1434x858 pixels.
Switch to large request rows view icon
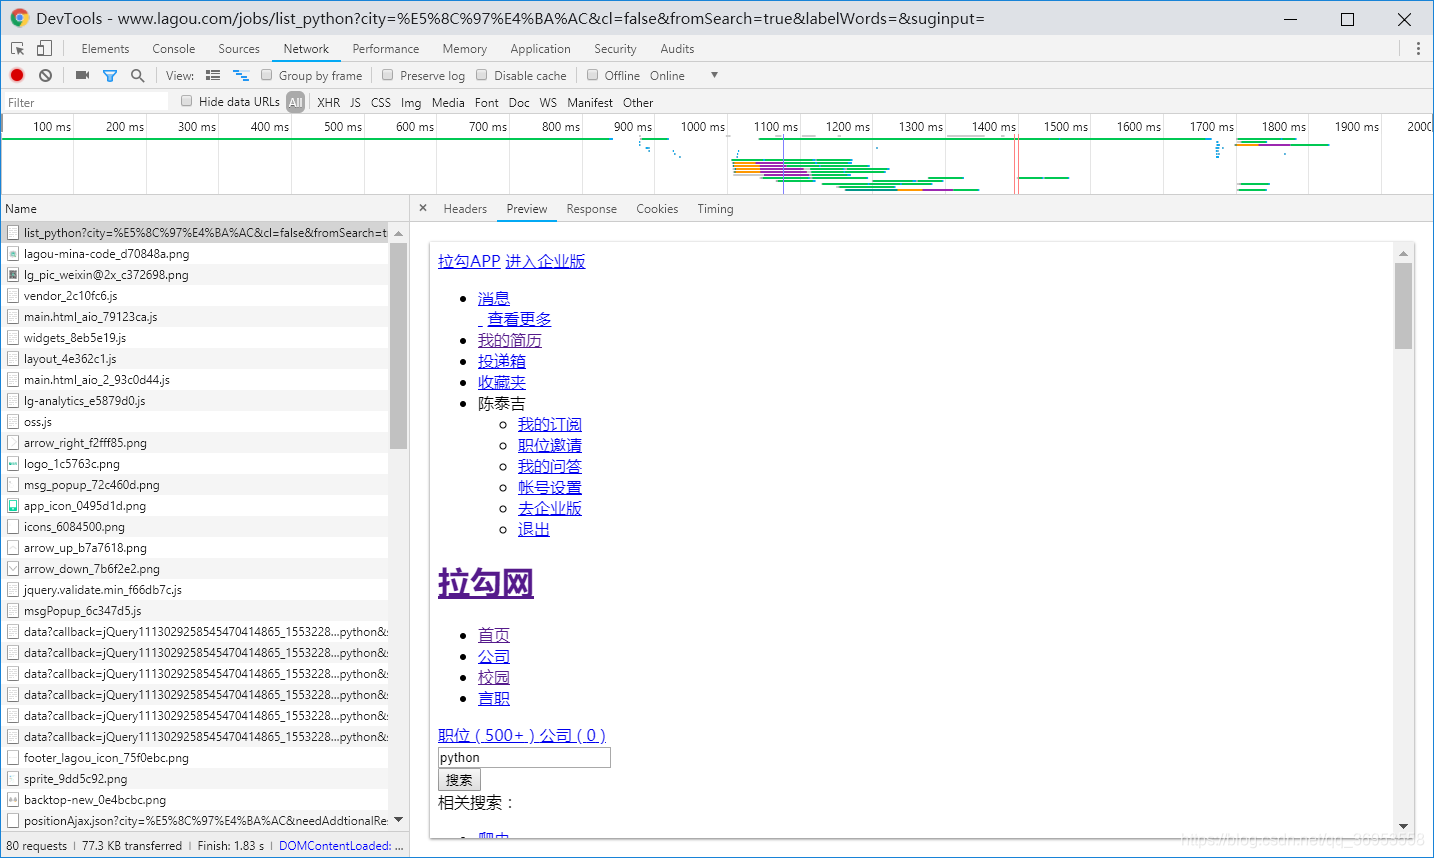tap(213, 75)
